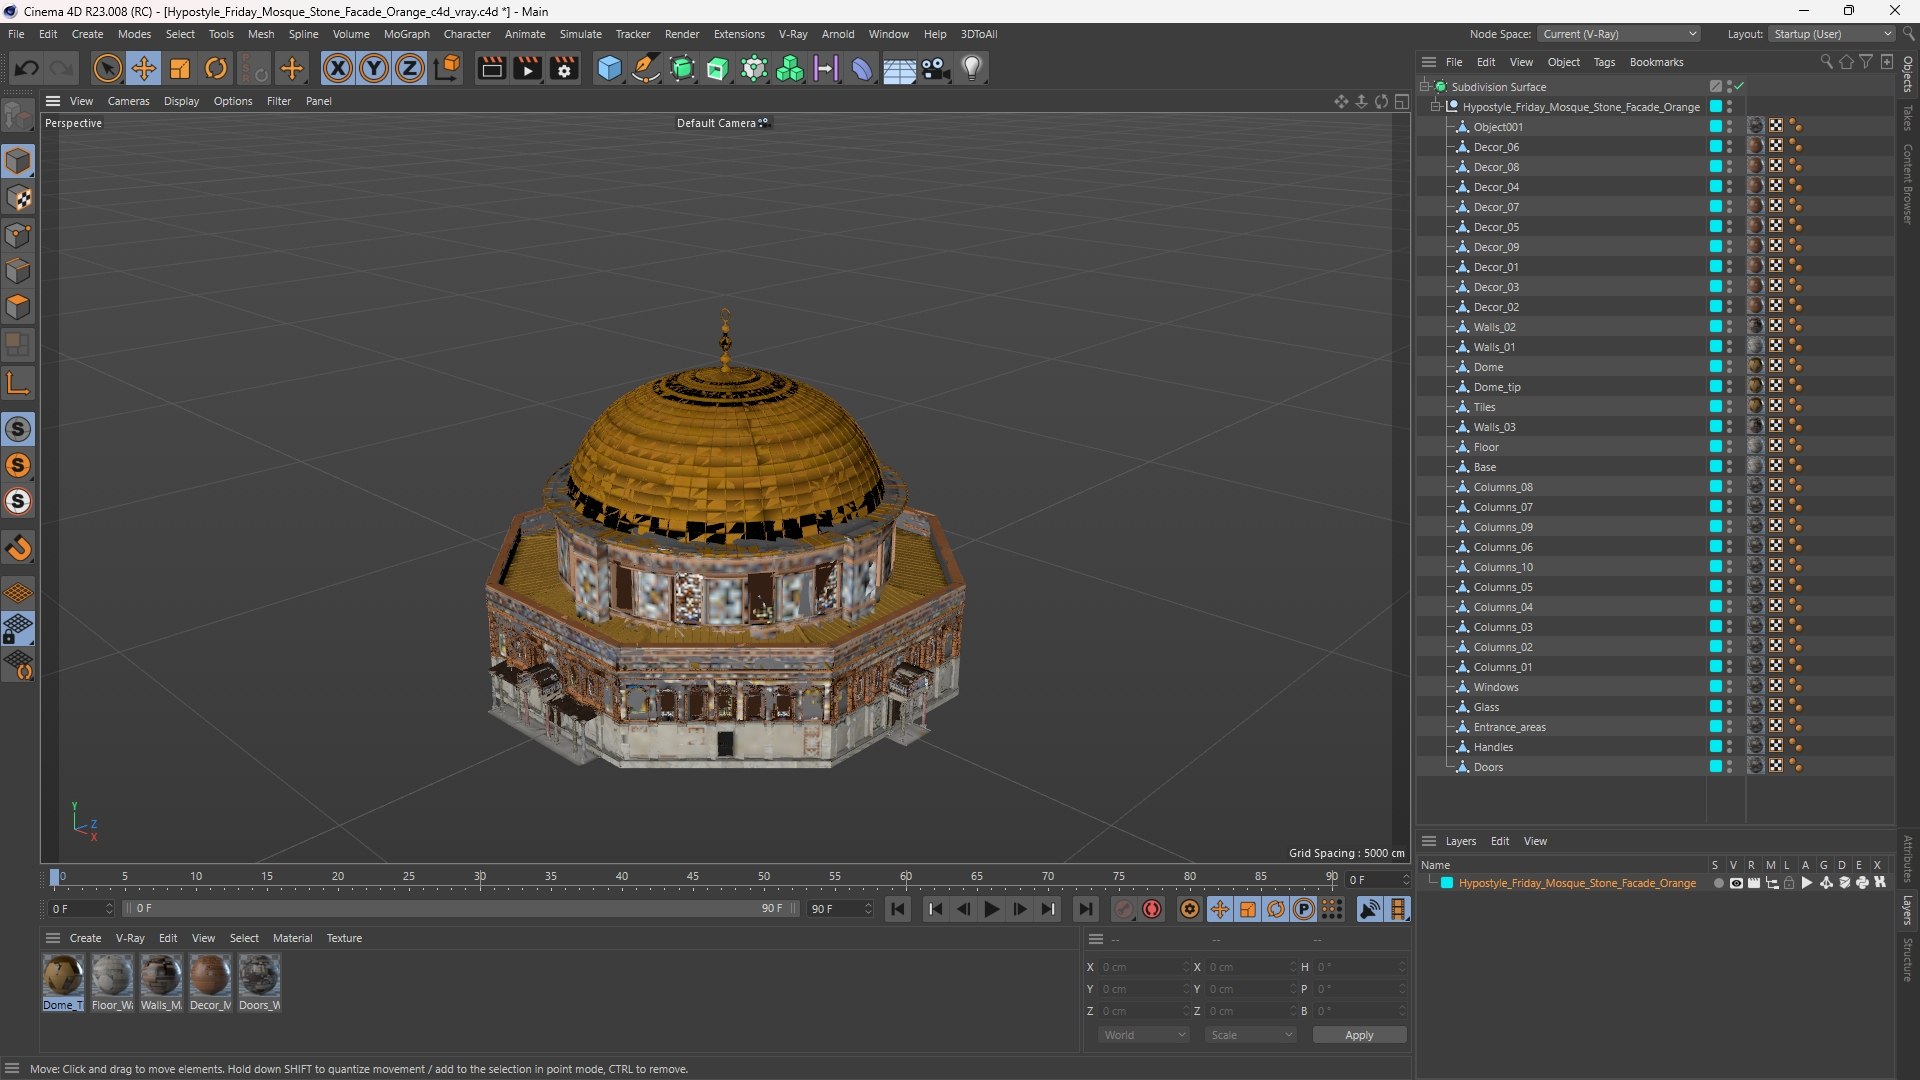
Task: Toggle the Snap S icon
Action: [x=18, y=429]
